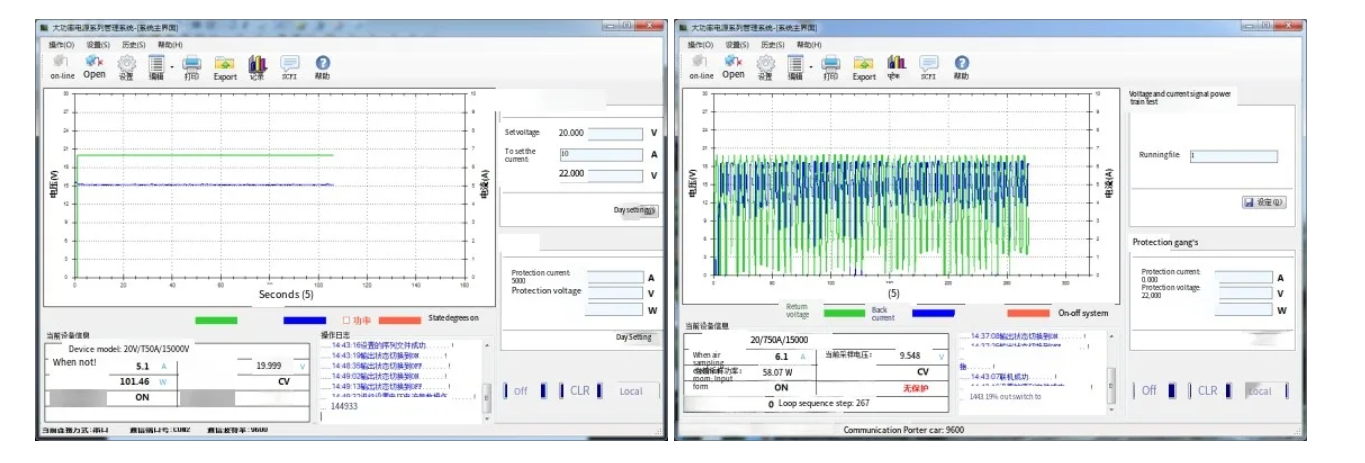The height and width of the screenshot is (463, 1365).
Task: Click the Open icon in left window
Action: pyautogui.click(x=94, y=64)
